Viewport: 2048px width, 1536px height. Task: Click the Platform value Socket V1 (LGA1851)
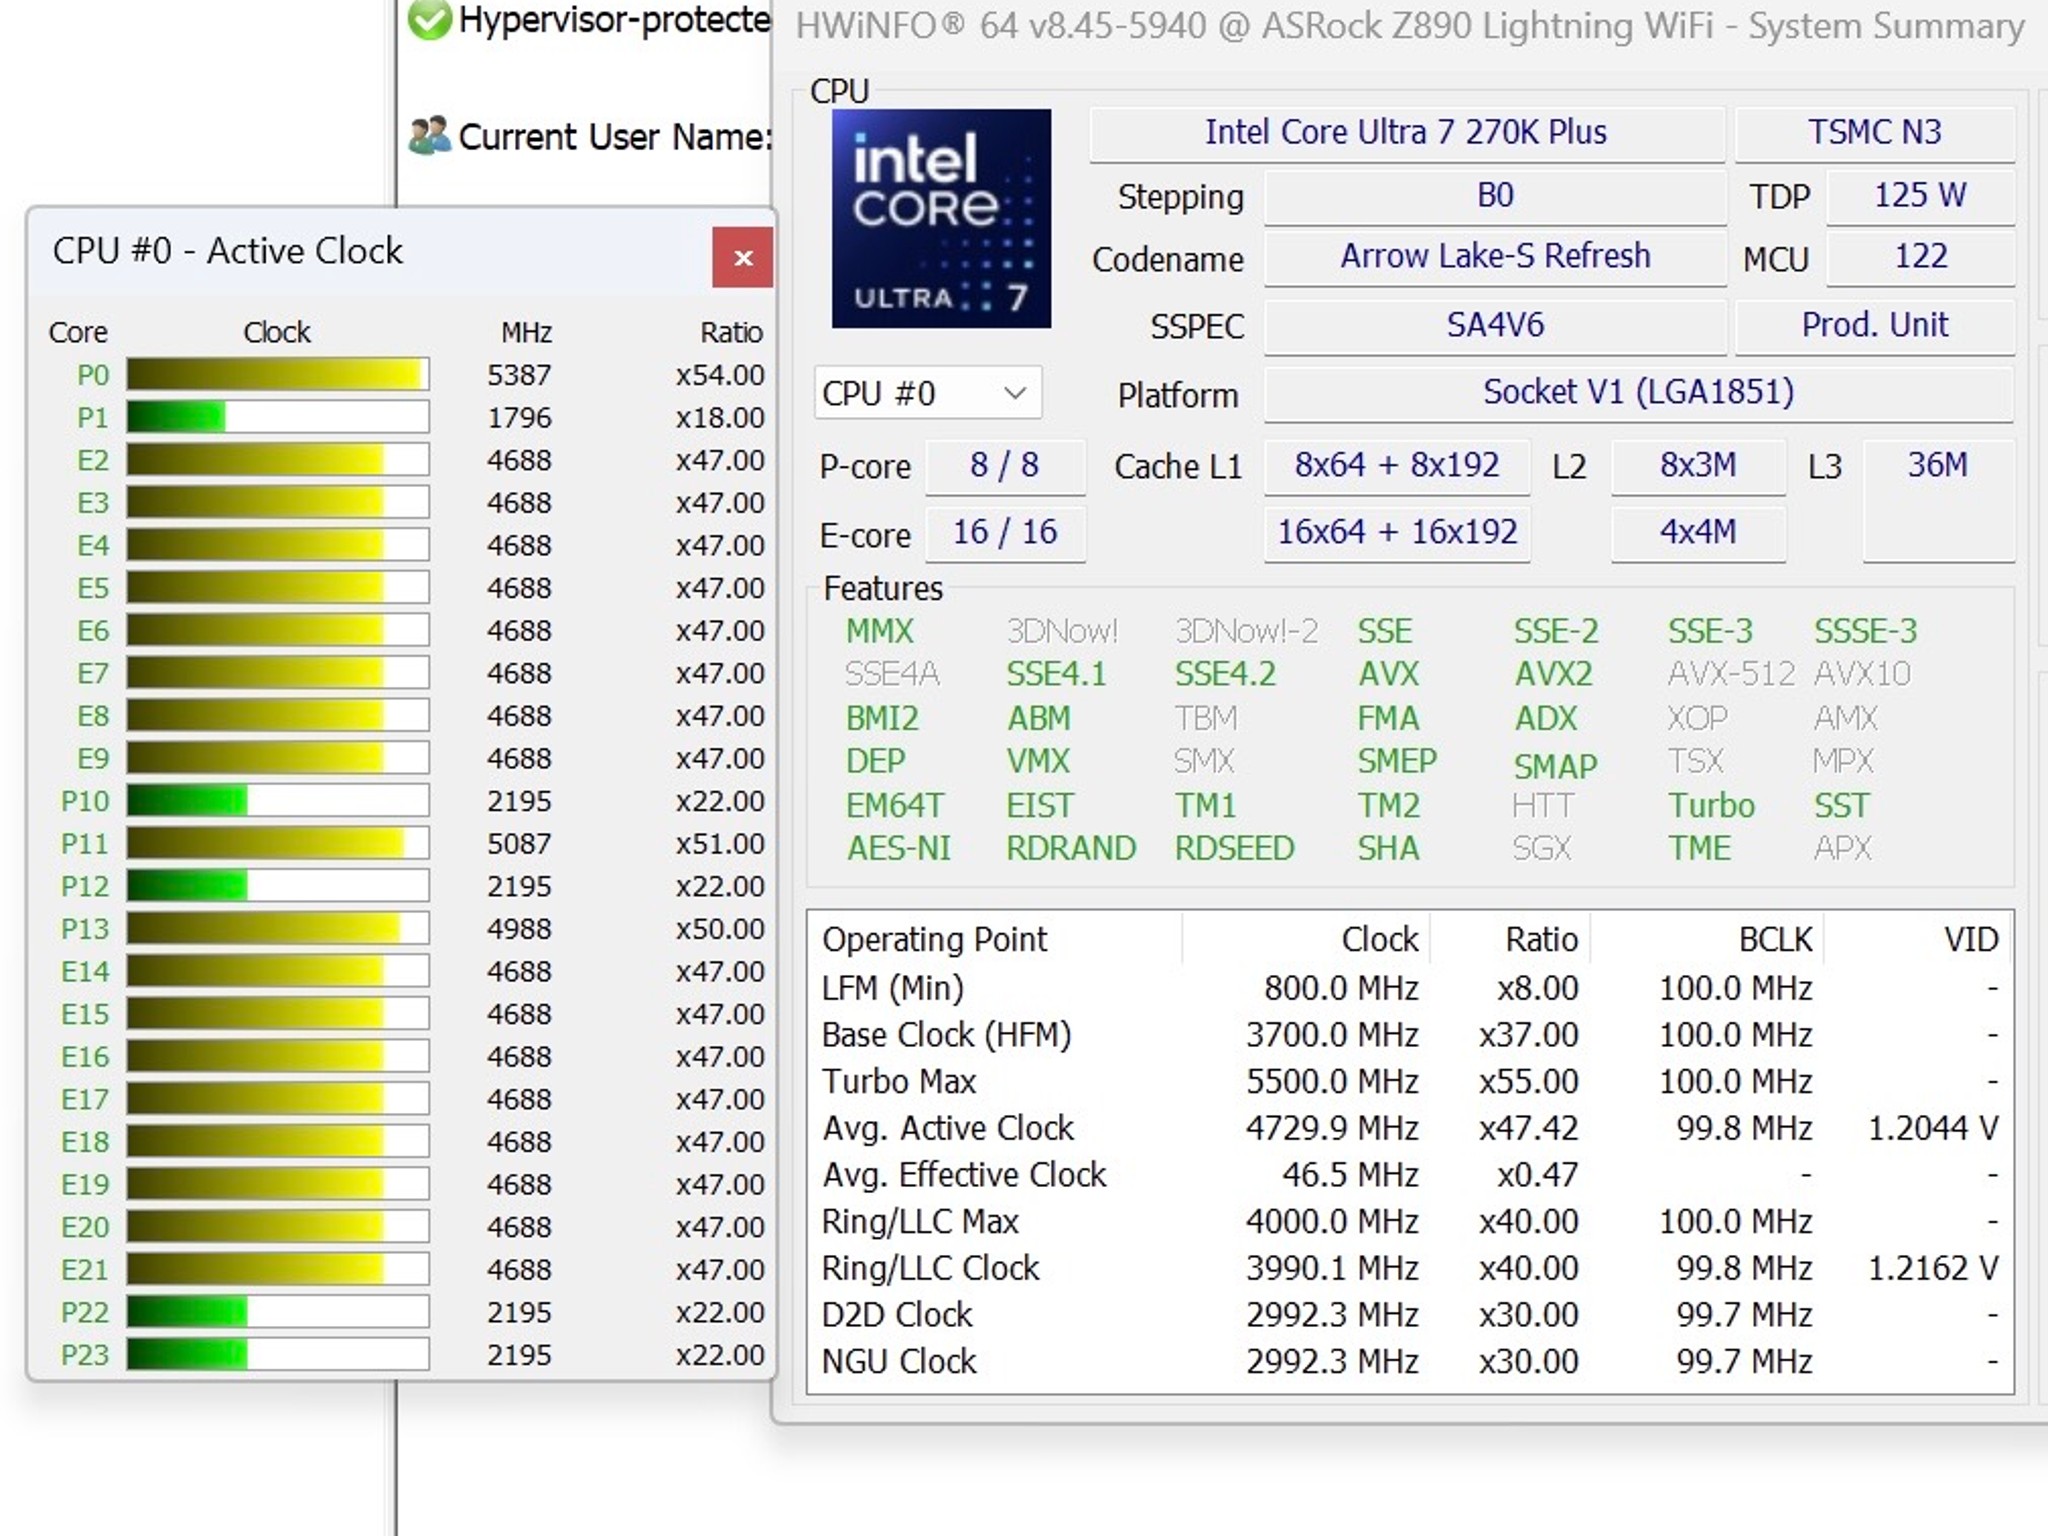(1638, 393)
